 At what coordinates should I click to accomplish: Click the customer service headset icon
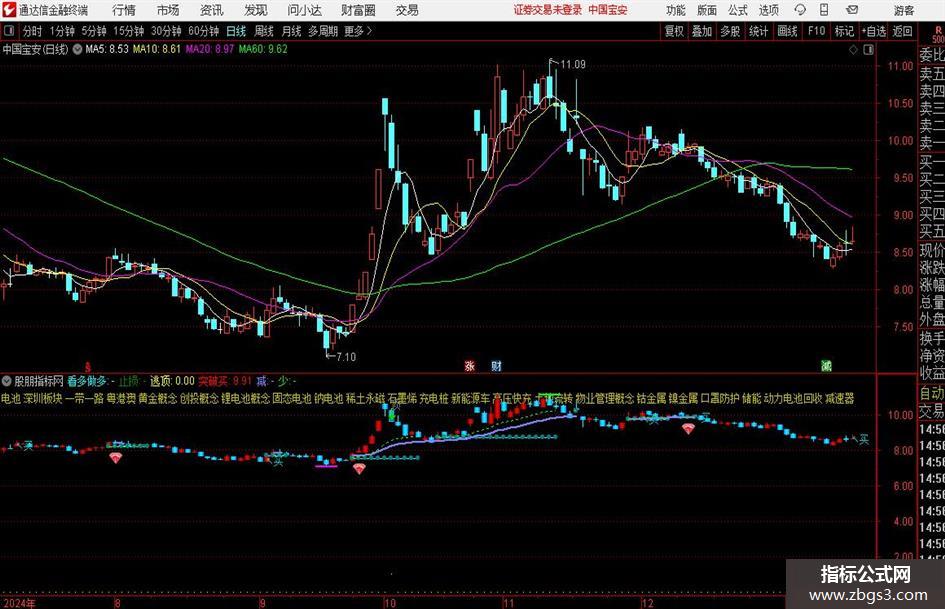(800, 10)
